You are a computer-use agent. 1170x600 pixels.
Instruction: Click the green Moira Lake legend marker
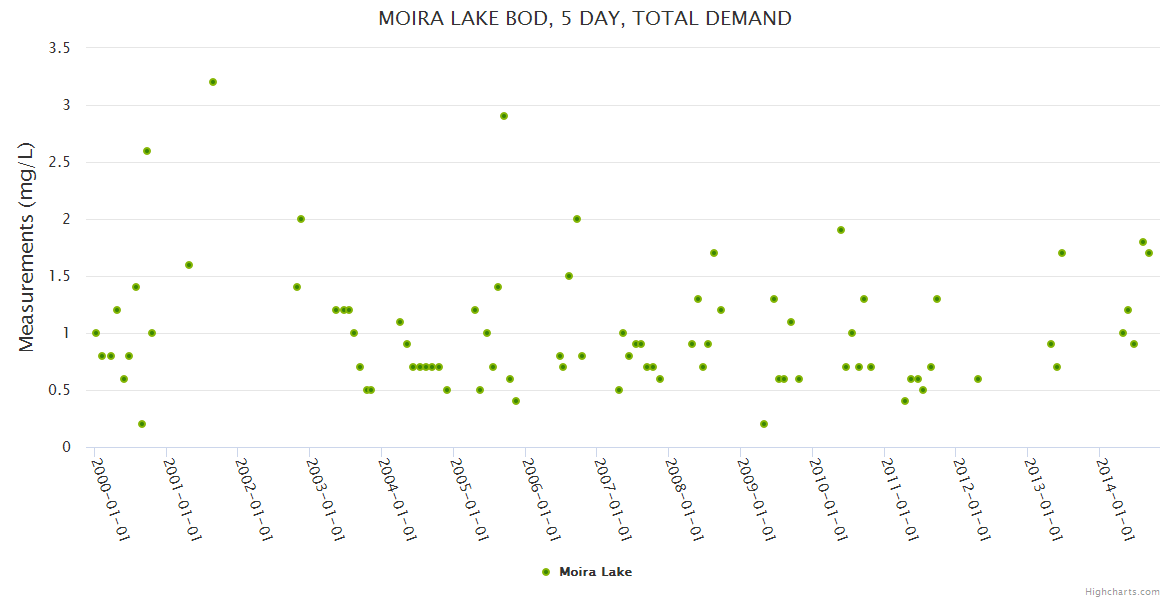545,572
